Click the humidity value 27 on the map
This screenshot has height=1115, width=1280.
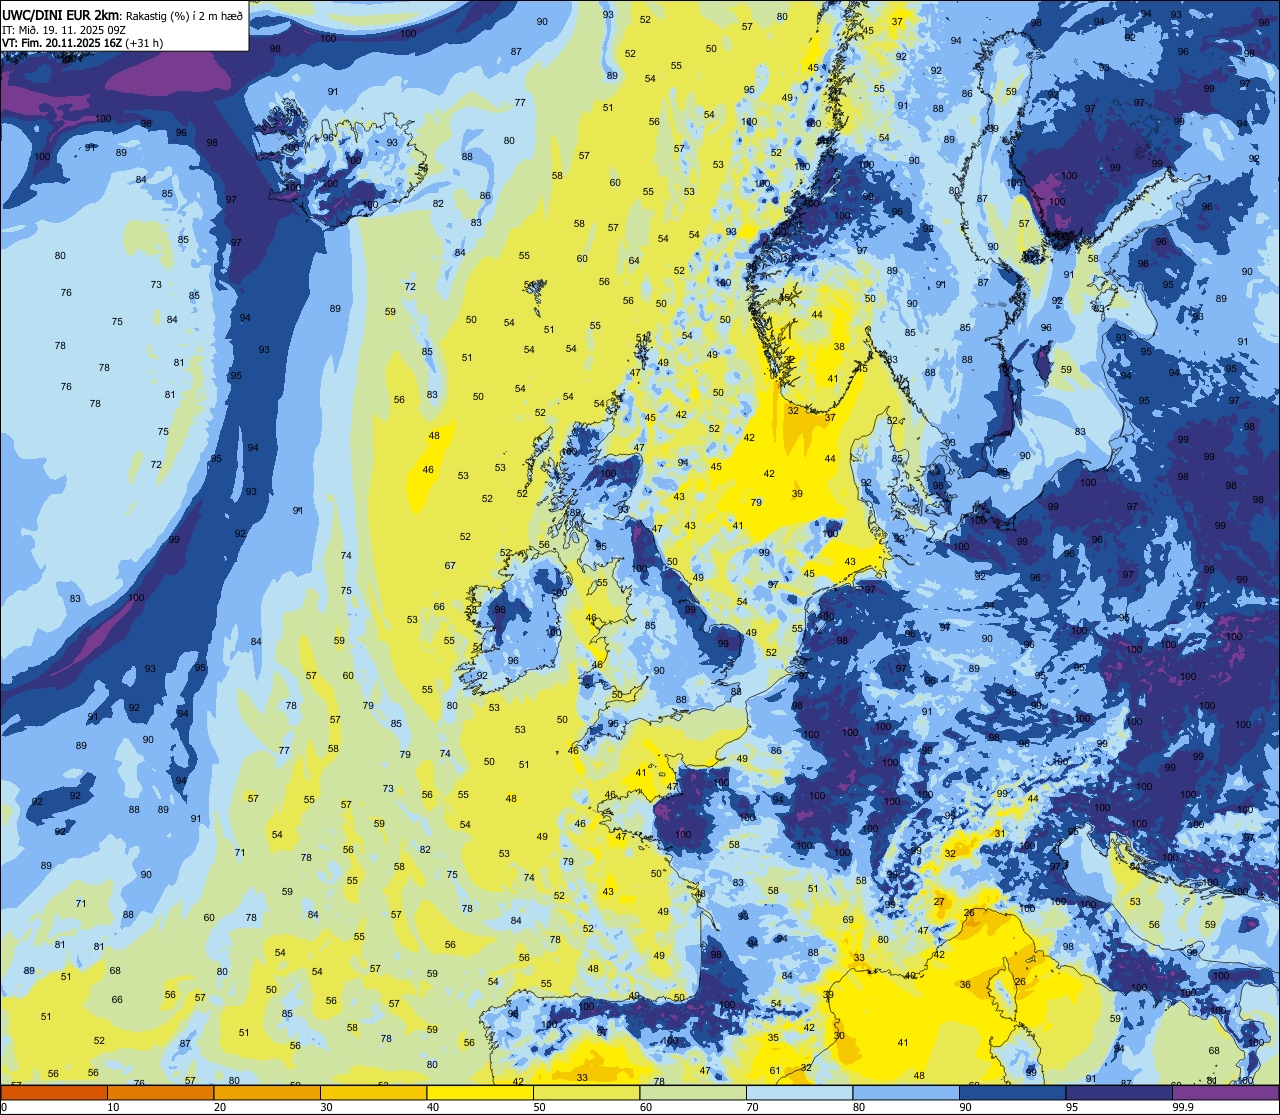point(939,902)
